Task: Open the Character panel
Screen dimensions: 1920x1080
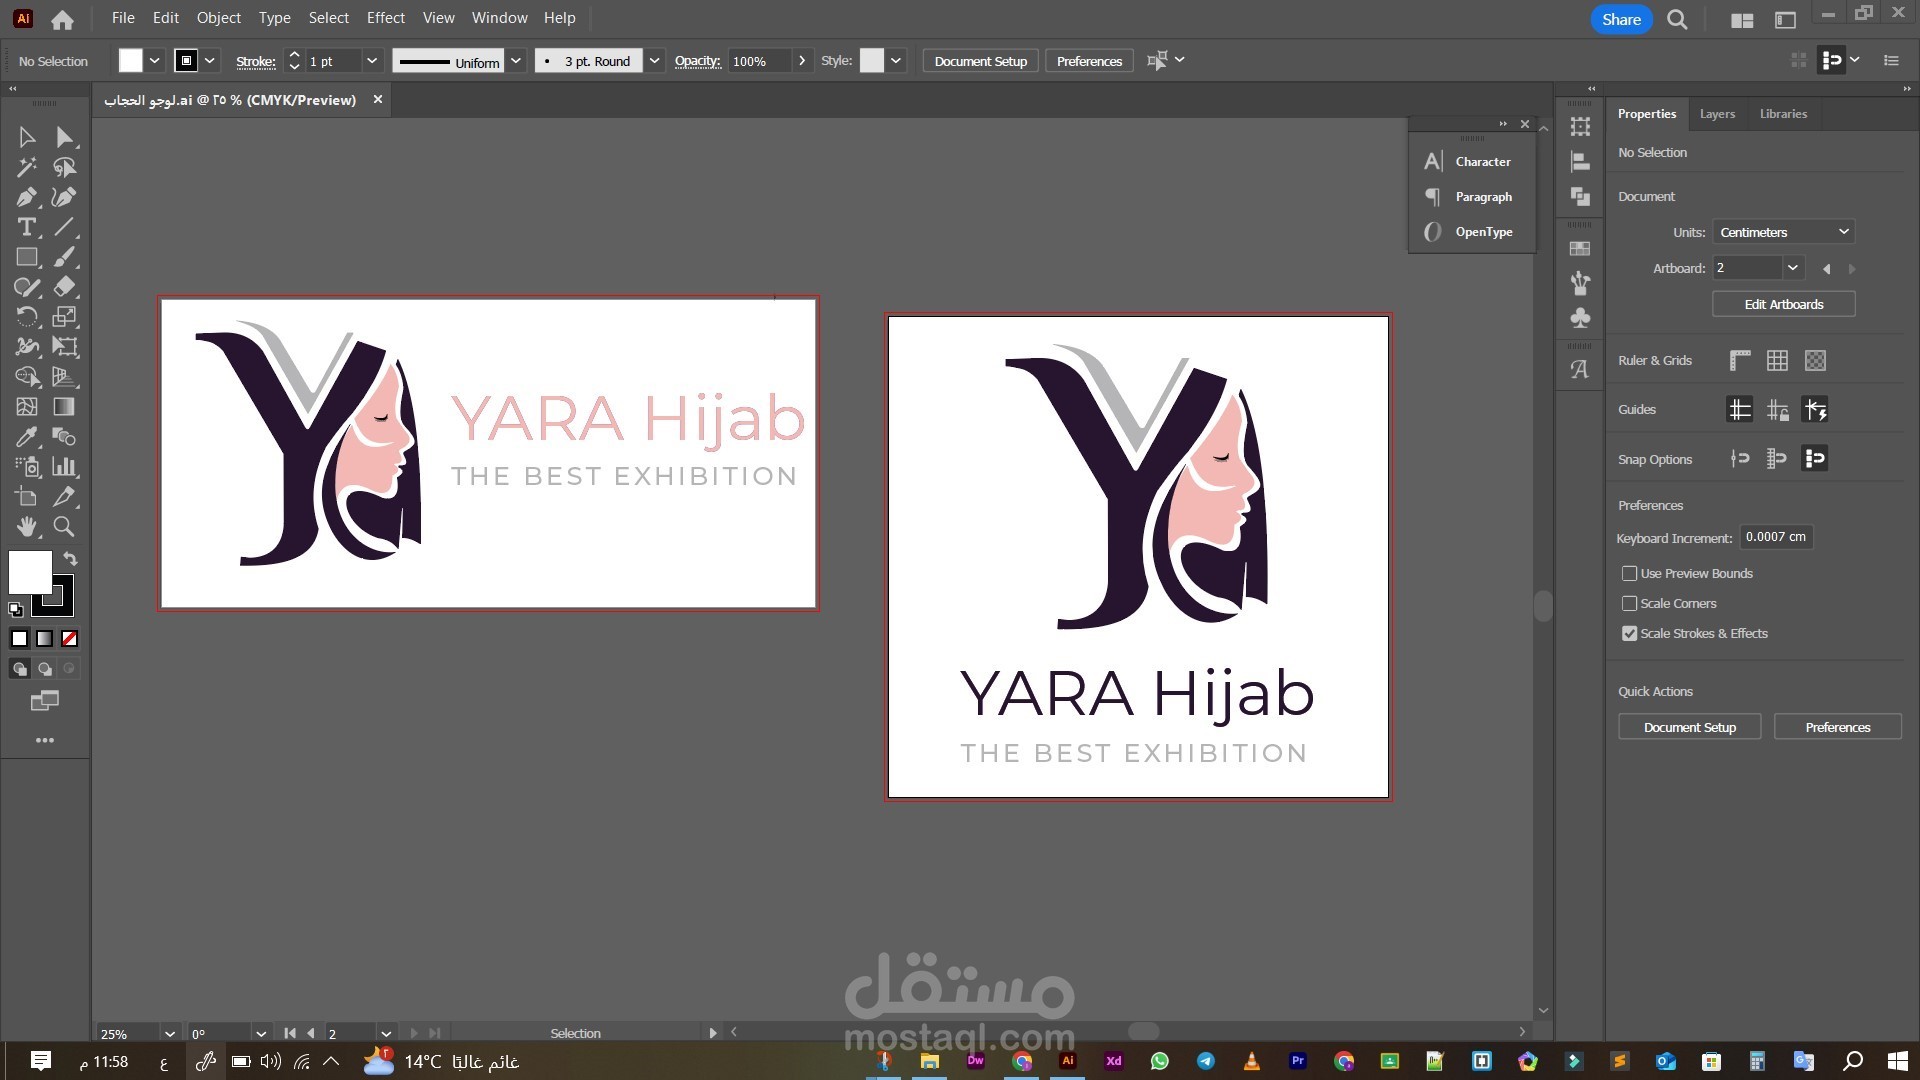Action: [1482, 161]
